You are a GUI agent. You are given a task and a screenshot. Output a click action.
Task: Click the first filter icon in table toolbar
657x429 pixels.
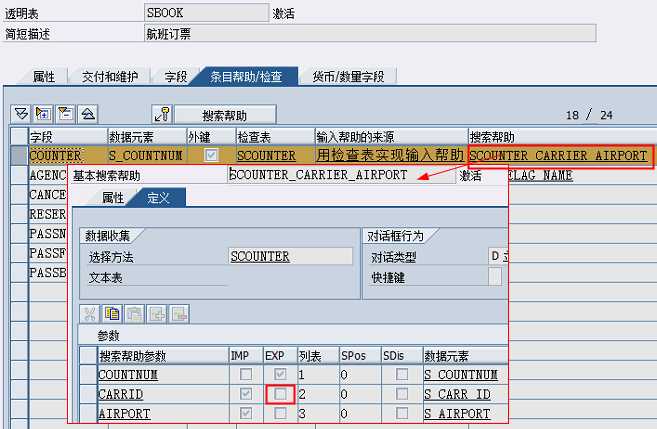click(21, 114)
